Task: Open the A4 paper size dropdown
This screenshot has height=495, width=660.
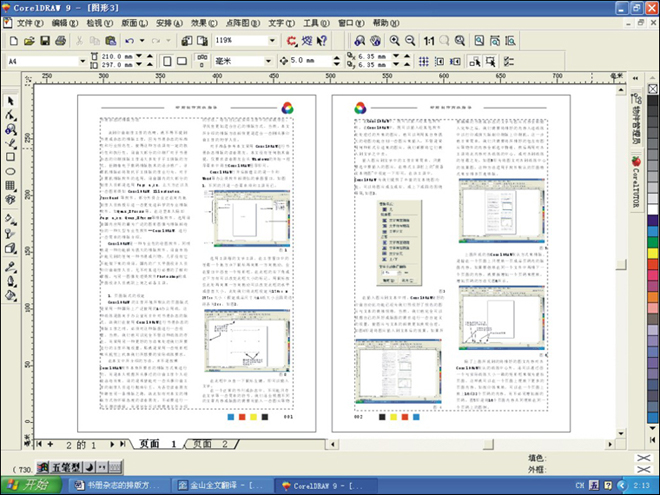Action: coord(82,61)
